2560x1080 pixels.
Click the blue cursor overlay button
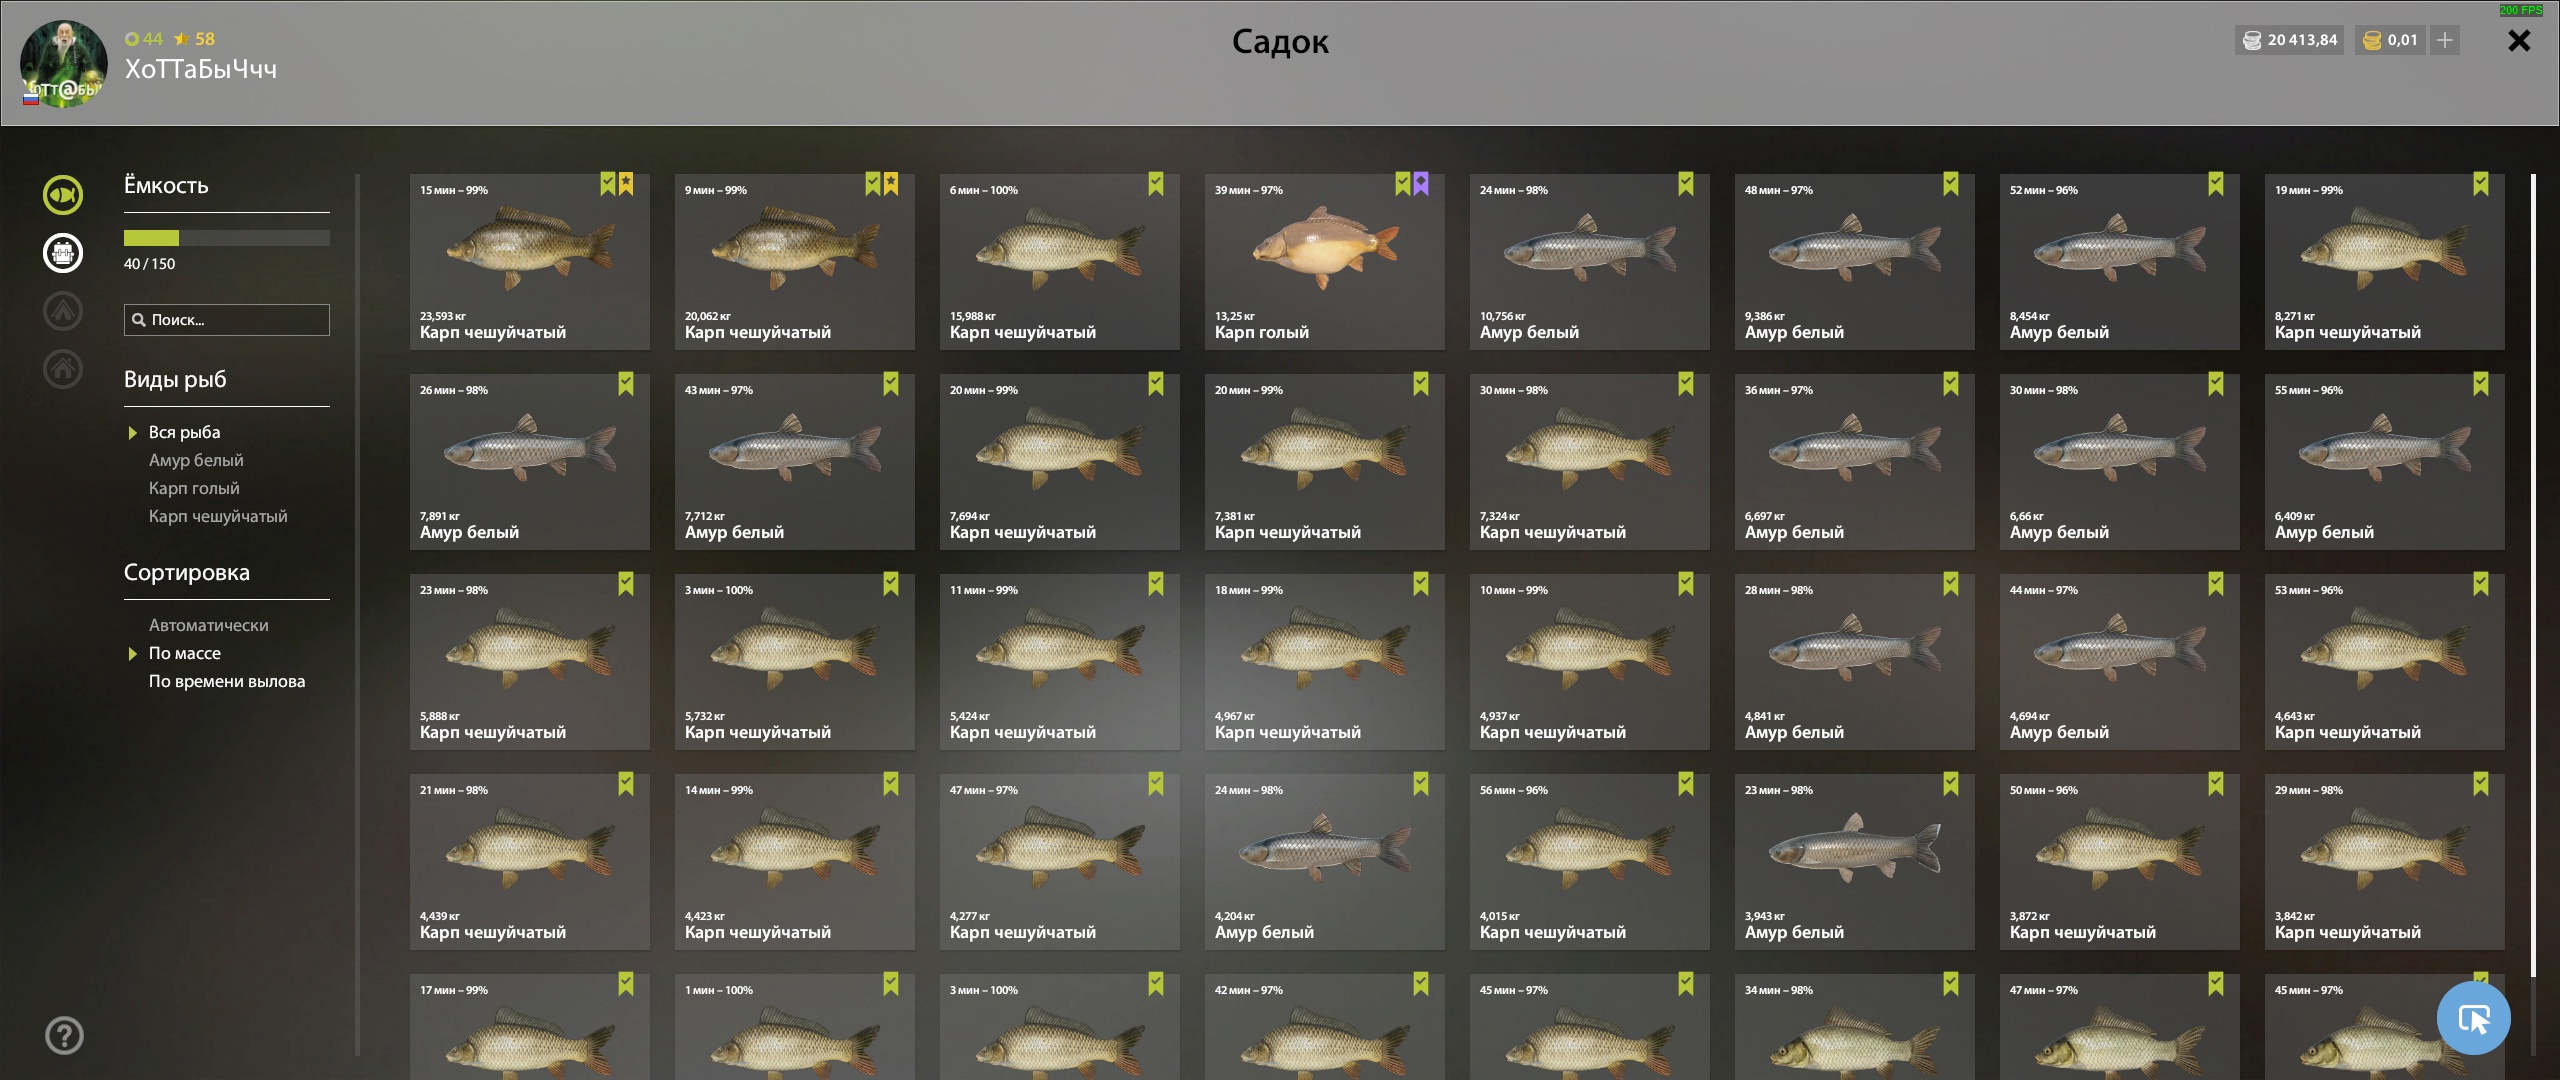[2473, 1018]
